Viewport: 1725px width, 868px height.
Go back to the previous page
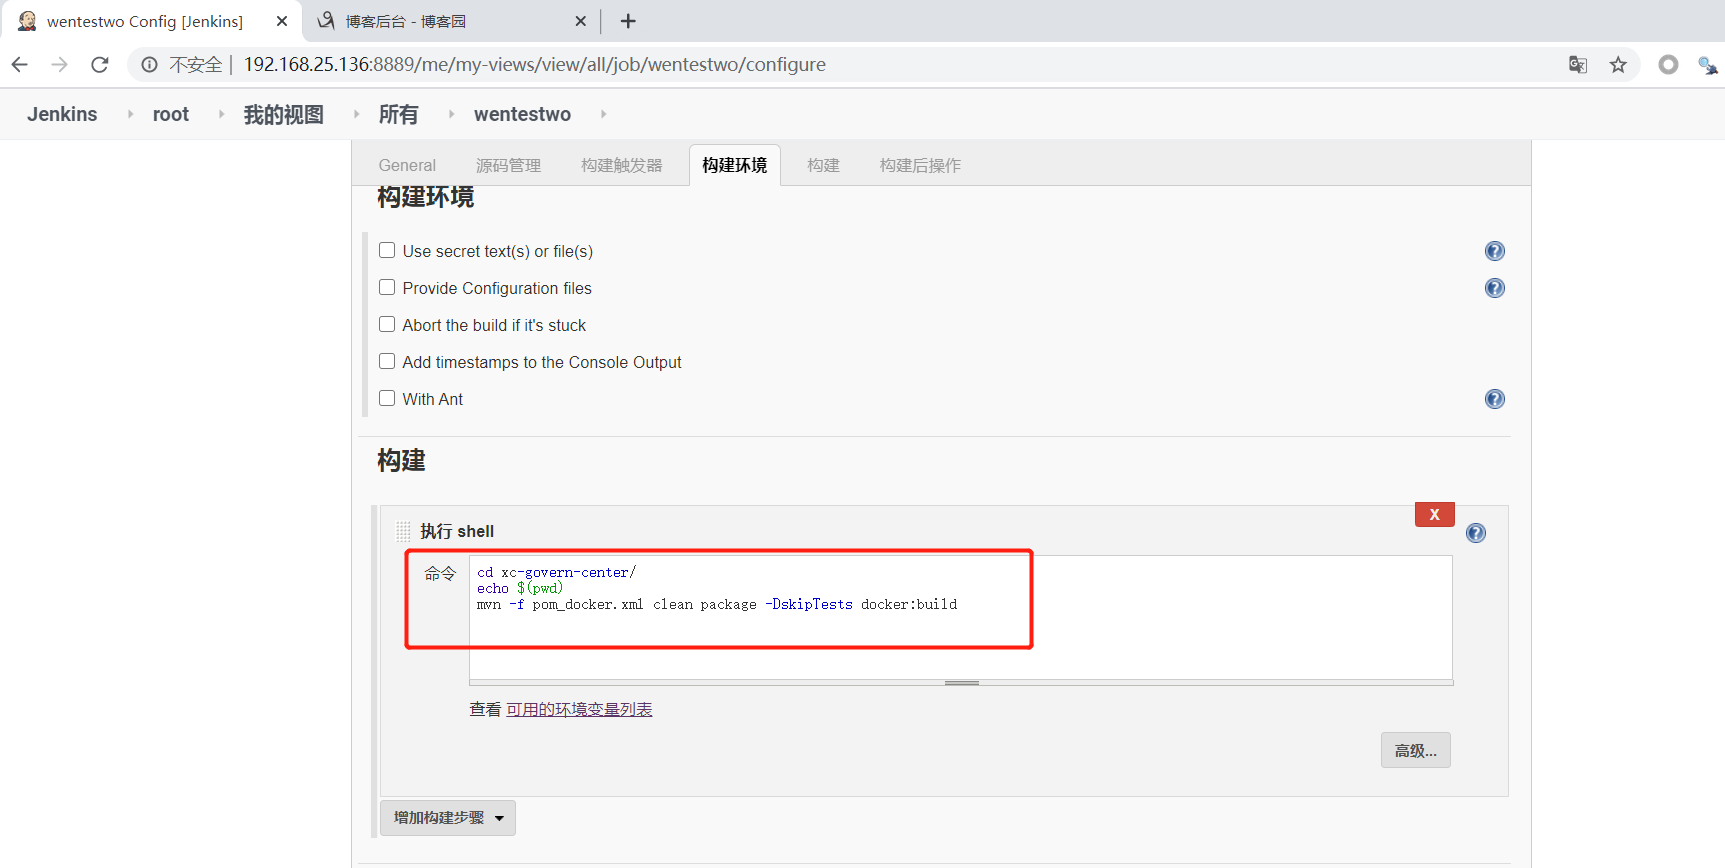pyautogui.click(x=20, y=65)
